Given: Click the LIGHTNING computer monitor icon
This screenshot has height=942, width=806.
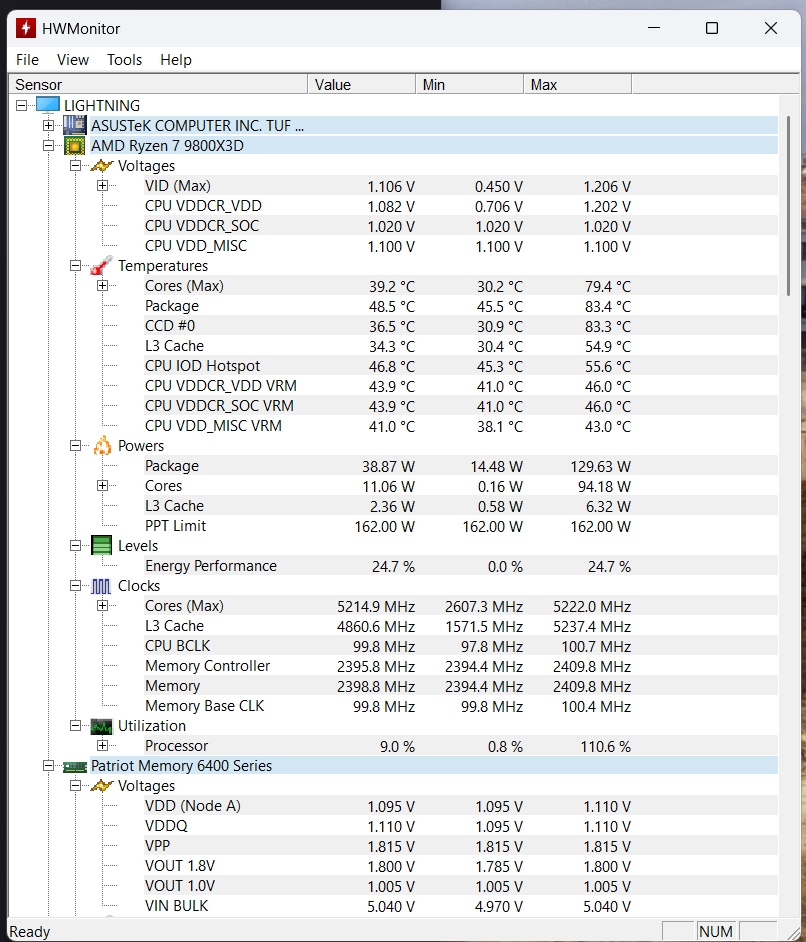Looking at the screenshot, I should pos(48,105).
